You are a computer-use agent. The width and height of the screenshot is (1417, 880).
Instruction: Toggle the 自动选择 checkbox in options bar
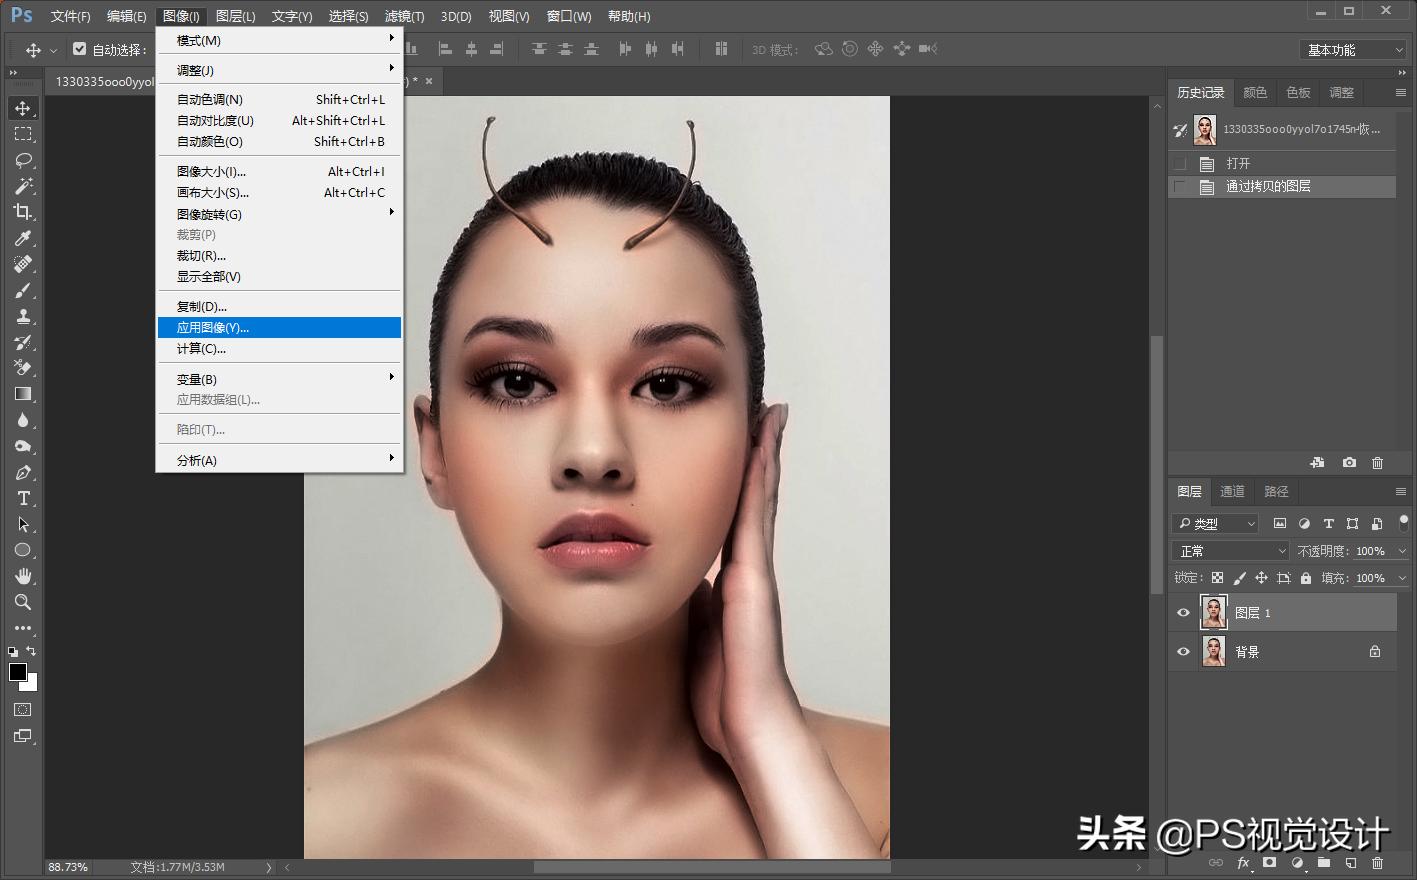click(80, 47)
